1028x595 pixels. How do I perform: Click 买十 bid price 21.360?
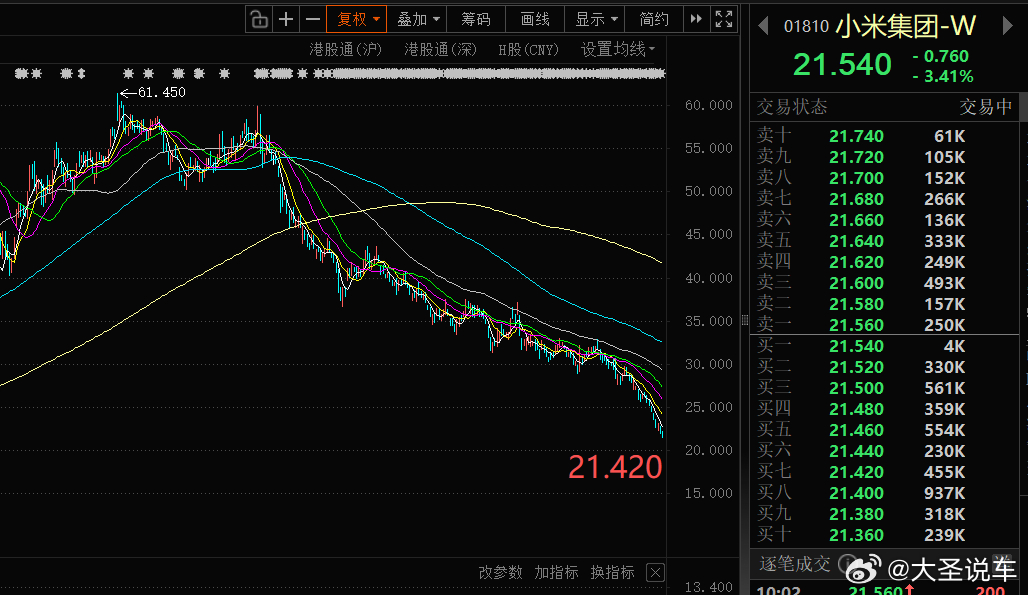pos(856,535)
